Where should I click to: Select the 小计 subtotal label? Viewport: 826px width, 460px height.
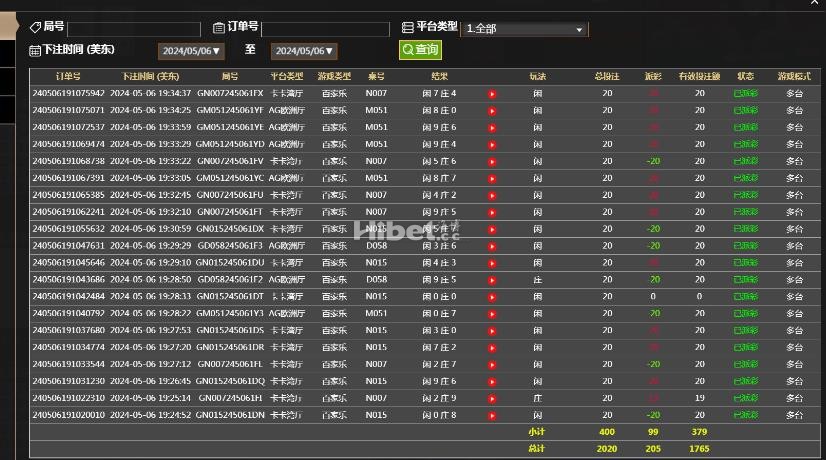537,432
